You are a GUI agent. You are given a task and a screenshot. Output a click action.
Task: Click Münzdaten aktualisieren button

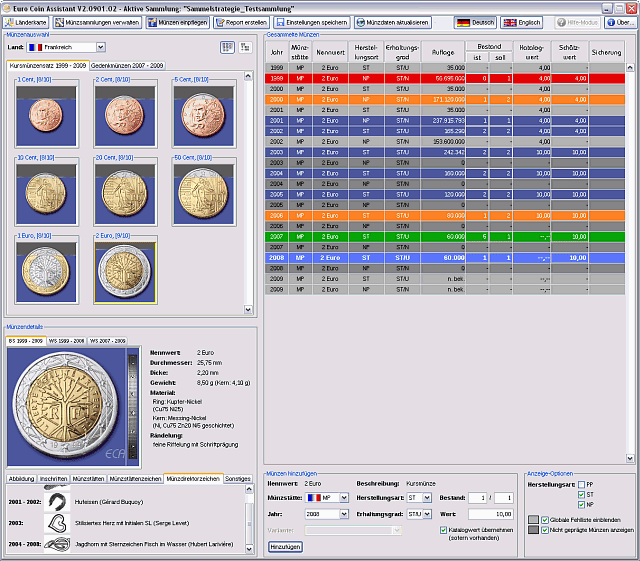[x=393, y=22]
